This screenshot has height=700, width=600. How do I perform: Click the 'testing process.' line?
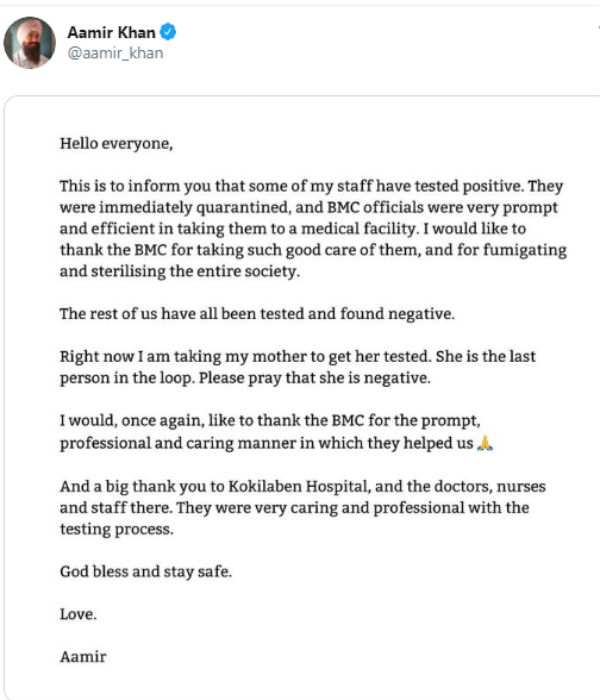tap(117, 529)
